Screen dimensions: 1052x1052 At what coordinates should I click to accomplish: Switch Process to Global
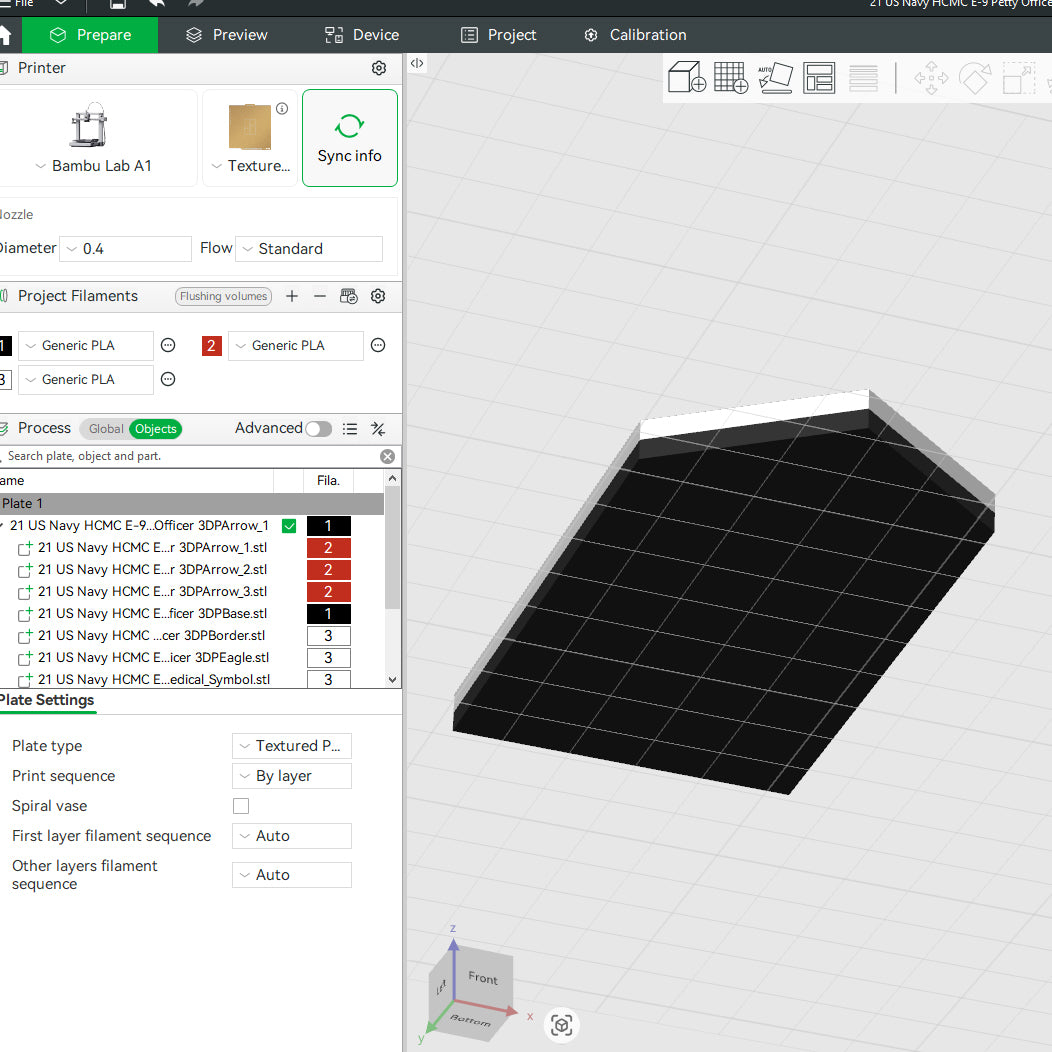105,429
